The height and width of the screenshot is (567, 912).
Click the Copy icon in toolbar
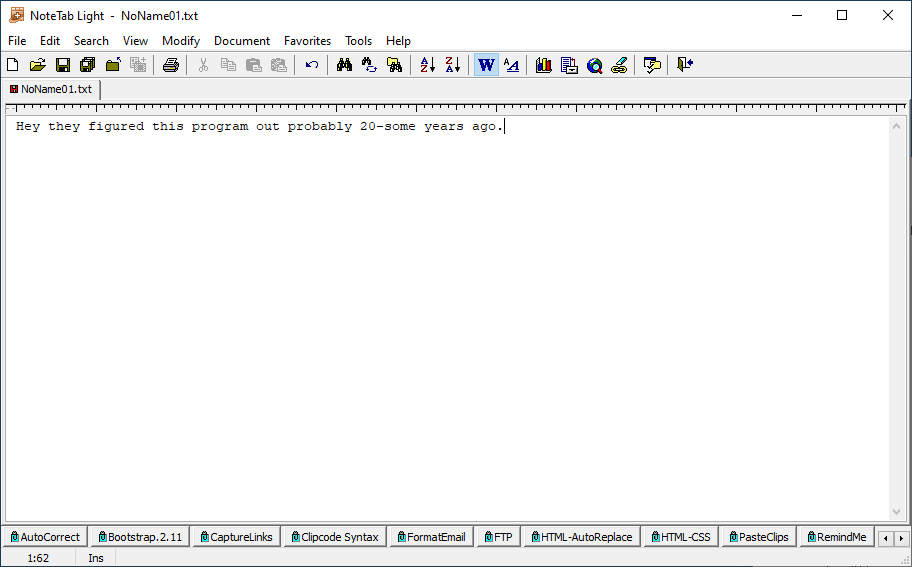point(228,65)
